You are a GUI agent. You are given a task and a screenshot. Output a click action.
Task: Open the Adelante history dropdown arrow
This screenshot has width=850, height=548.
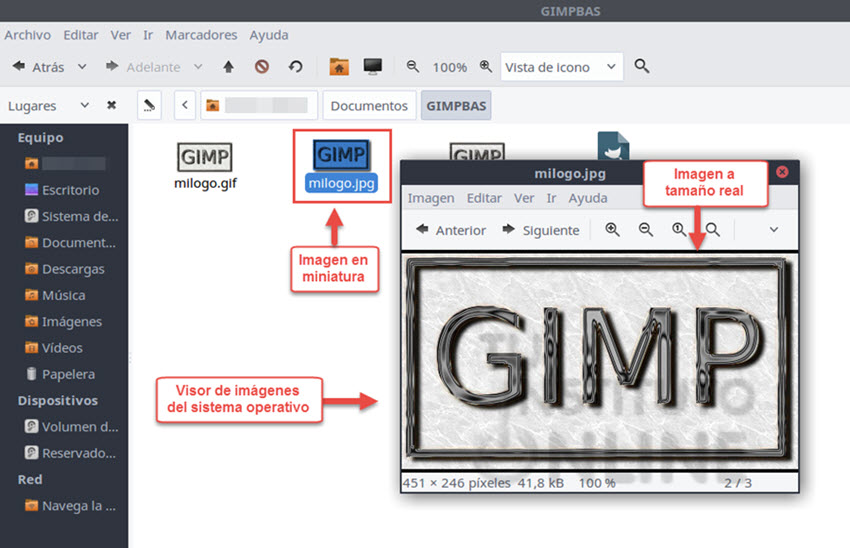(198, 67)
